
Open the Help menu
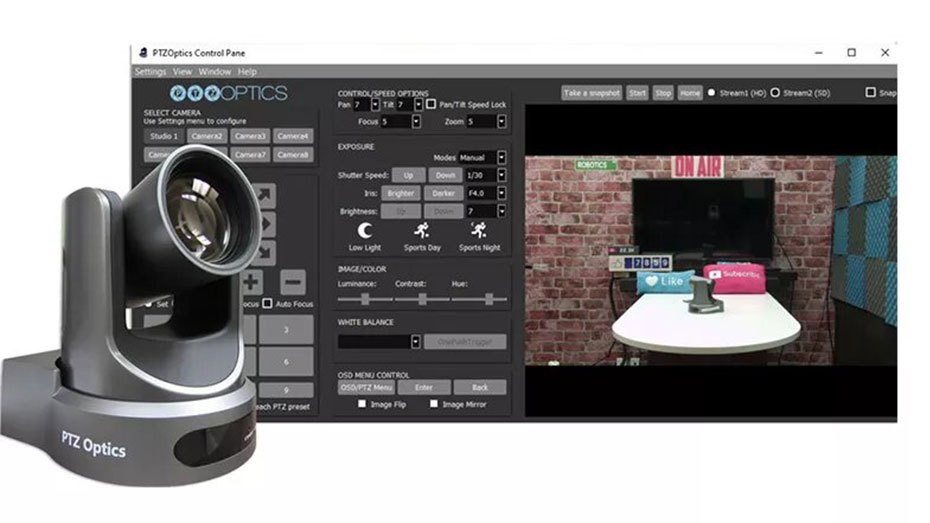click(247, 72)
